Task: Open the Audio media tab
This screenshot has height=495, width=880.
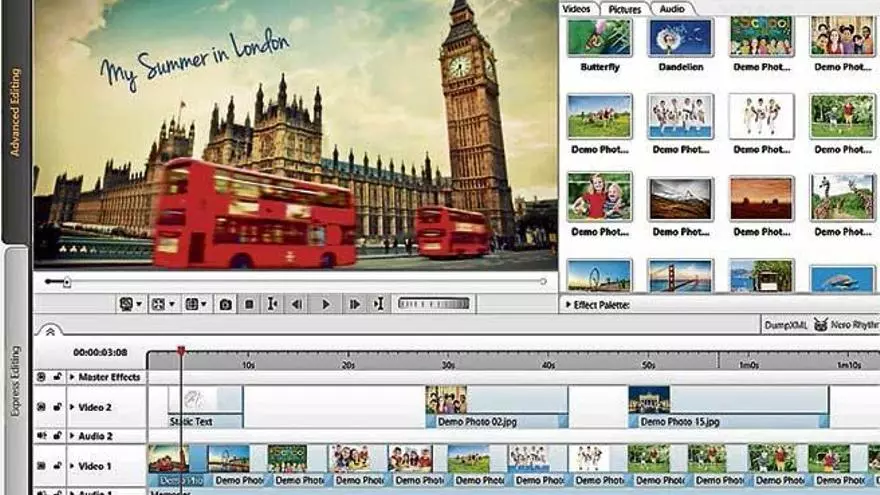Action: pos(672,8)
